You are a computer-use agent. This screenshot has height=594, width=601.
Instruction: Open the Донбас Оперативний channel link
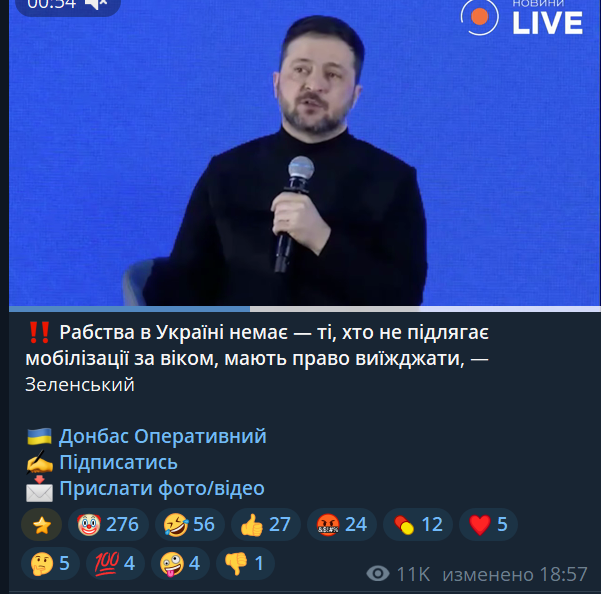(x=163, y=436)
